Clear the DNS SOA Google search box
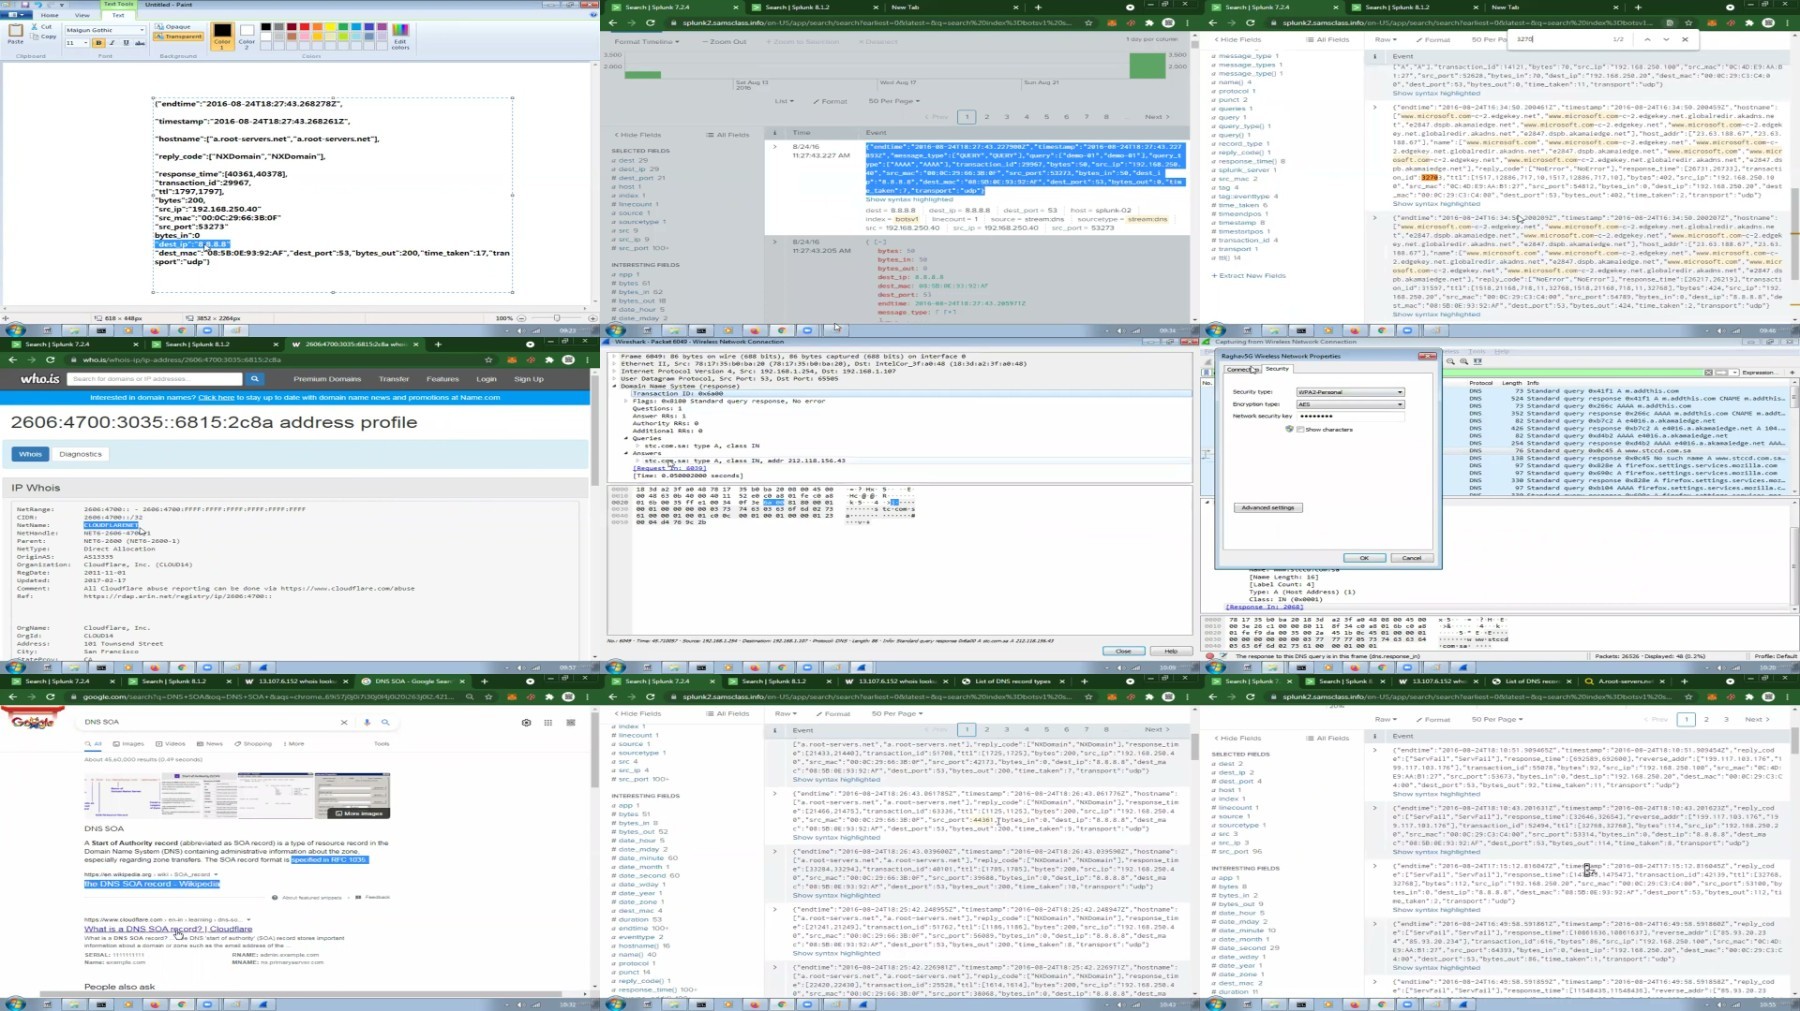1800x1011 pixels. coord(344,722)
